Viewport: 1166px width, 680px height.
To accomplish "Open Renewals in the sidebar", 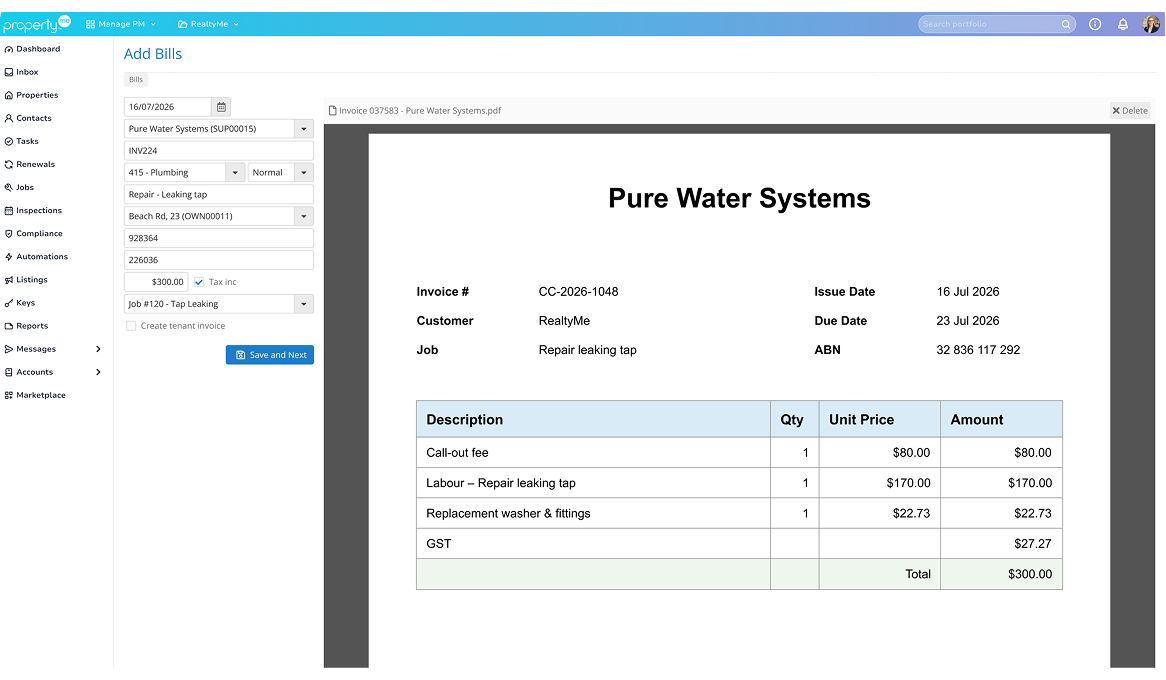I will pyautogui.click(x=30, y=164).
